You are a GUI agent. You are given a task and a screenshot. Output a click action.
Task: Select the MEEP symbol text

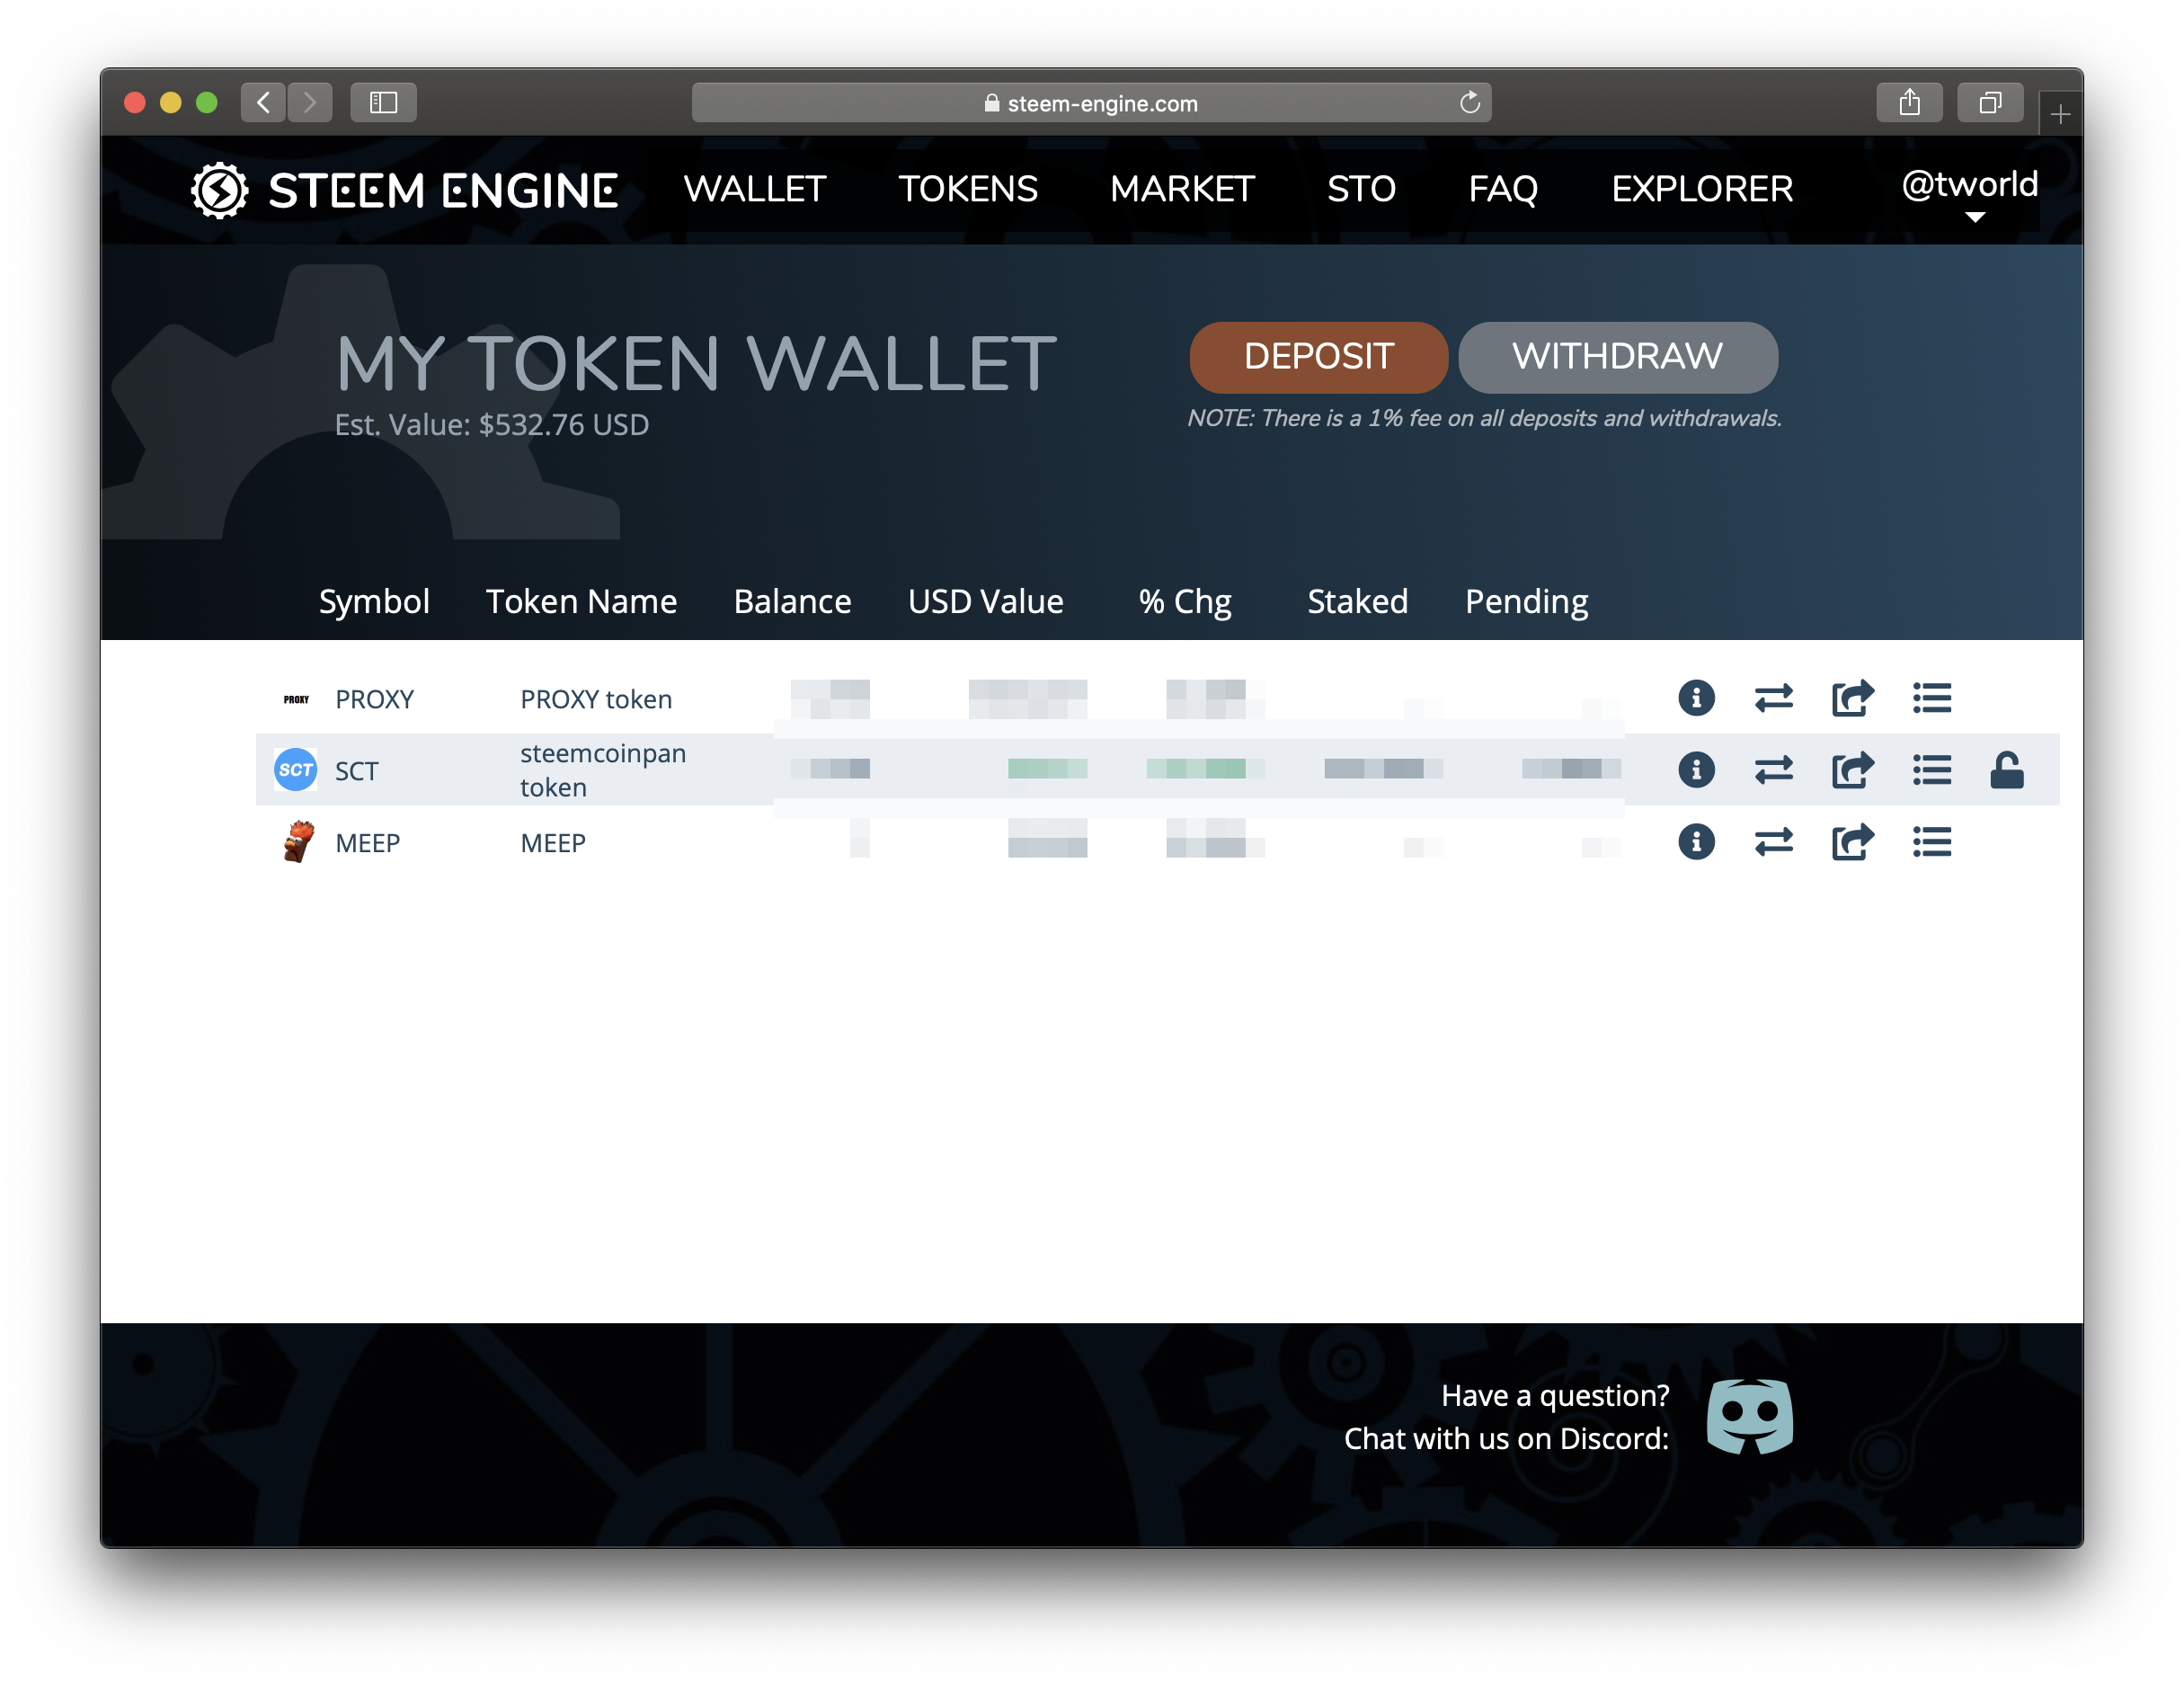click(x=367, y=843)
